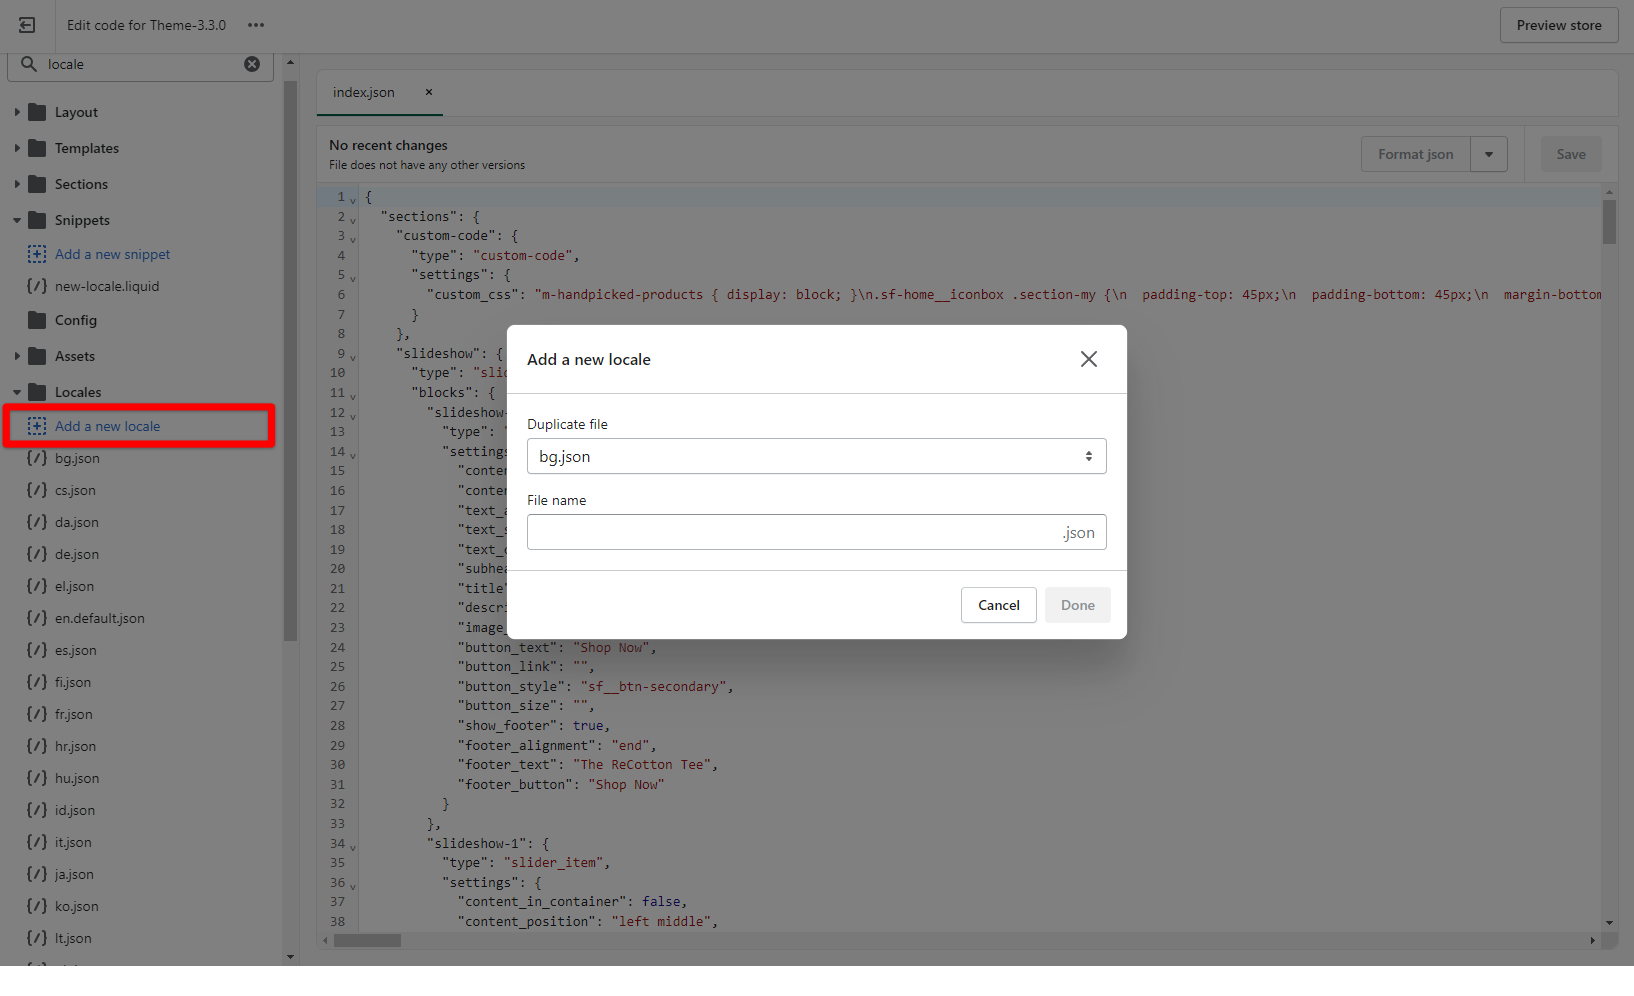Click Cancel in the dialog
Viewport: 1634px width, 996px height.
click(x=999, y=605)
